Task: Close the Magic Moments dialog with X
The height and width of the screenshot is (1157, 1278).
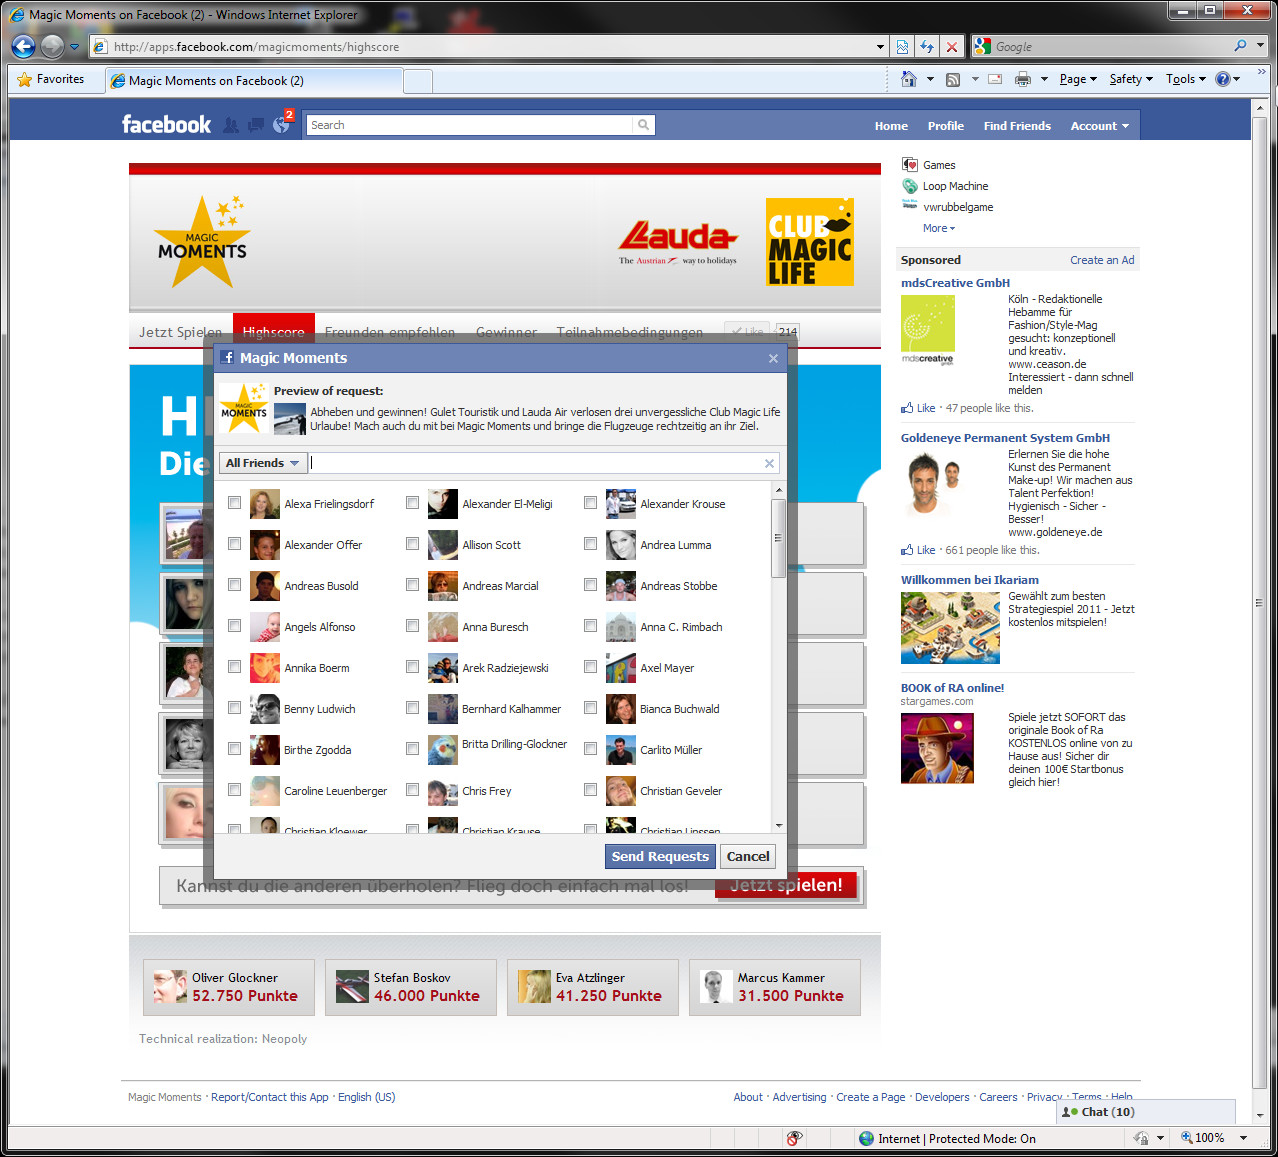Action: click(773, 358)
